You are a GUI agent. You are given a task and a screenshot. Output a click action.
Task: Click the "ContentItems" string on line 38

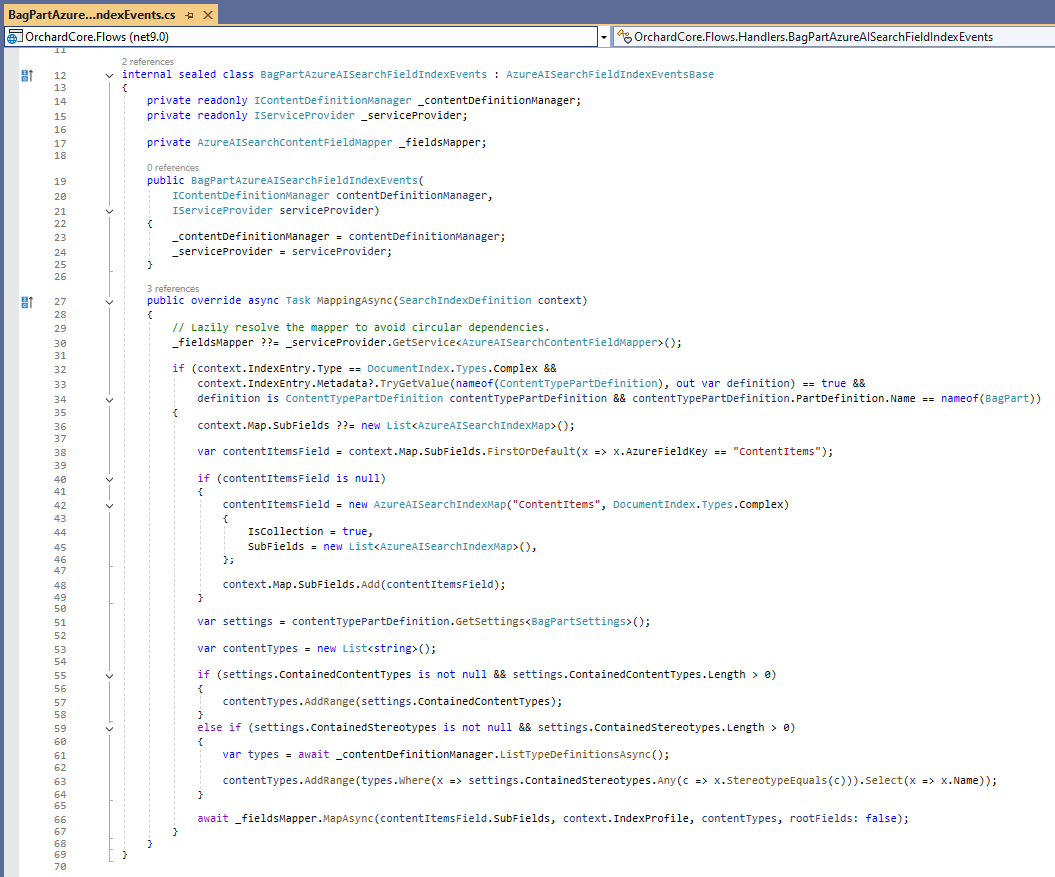click(x=776, y=452)
